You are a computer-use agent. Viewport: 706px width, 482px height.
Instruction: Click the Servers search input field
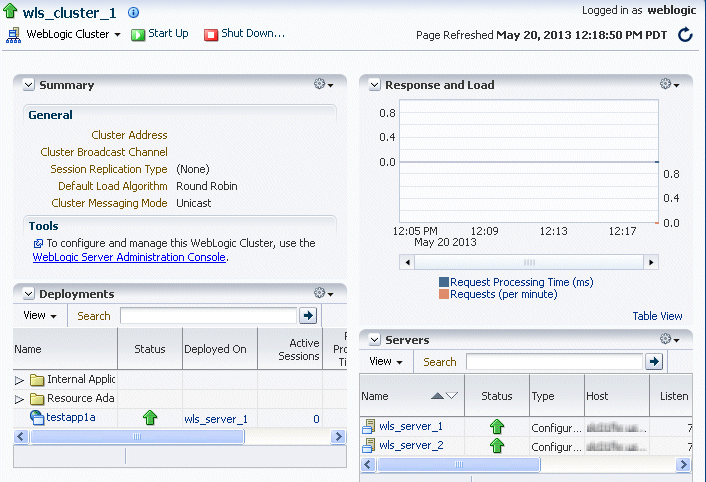554,361
